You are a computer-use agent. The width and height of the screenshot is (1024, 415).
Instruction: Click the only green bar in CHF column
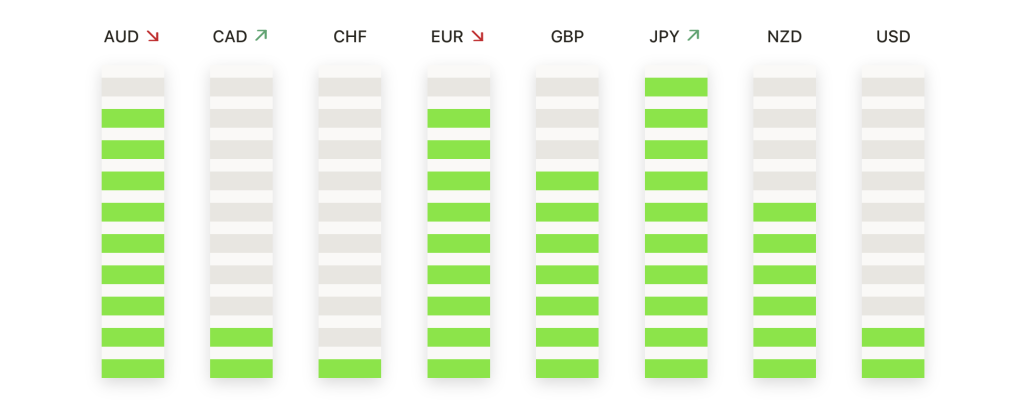tap(349, 369)
